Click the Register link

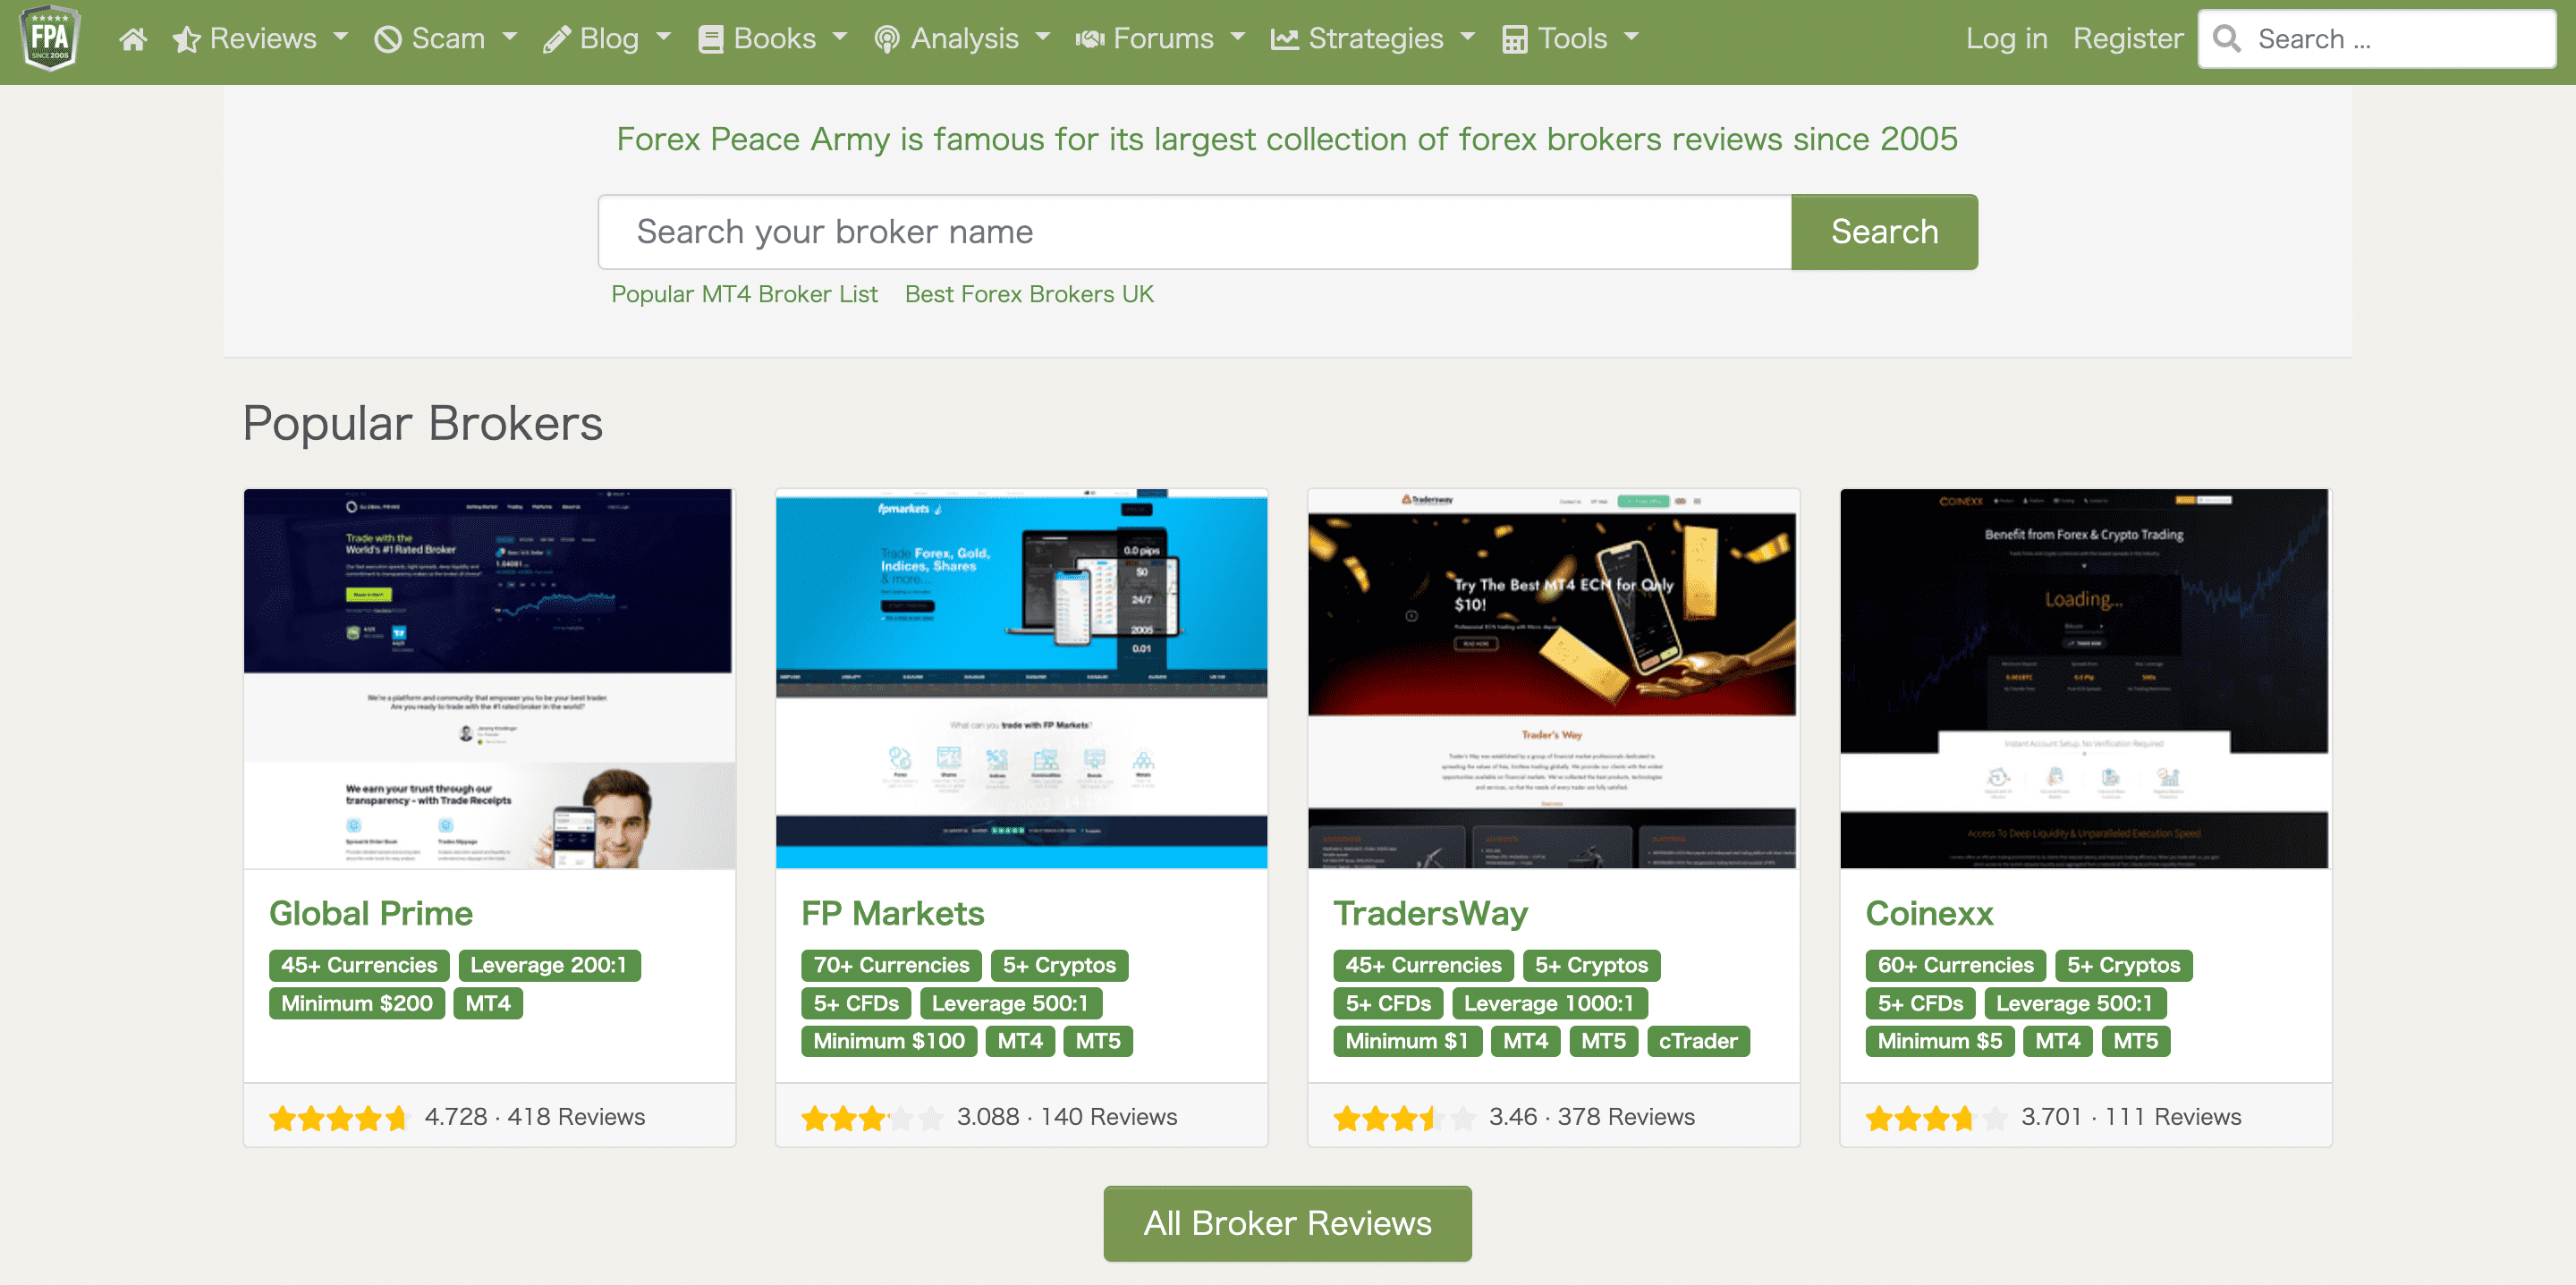tap(2127, 39)
